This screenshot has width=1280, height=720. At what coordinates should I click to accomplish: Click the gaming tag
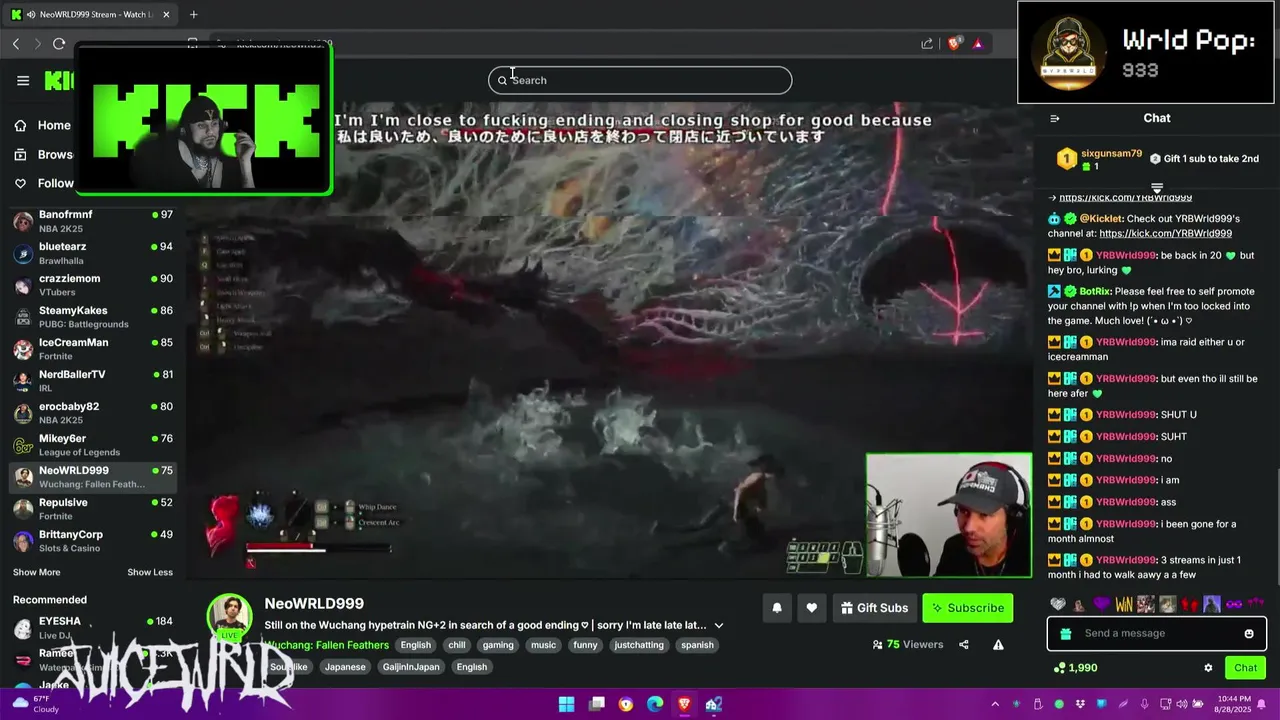coord(498,645)
